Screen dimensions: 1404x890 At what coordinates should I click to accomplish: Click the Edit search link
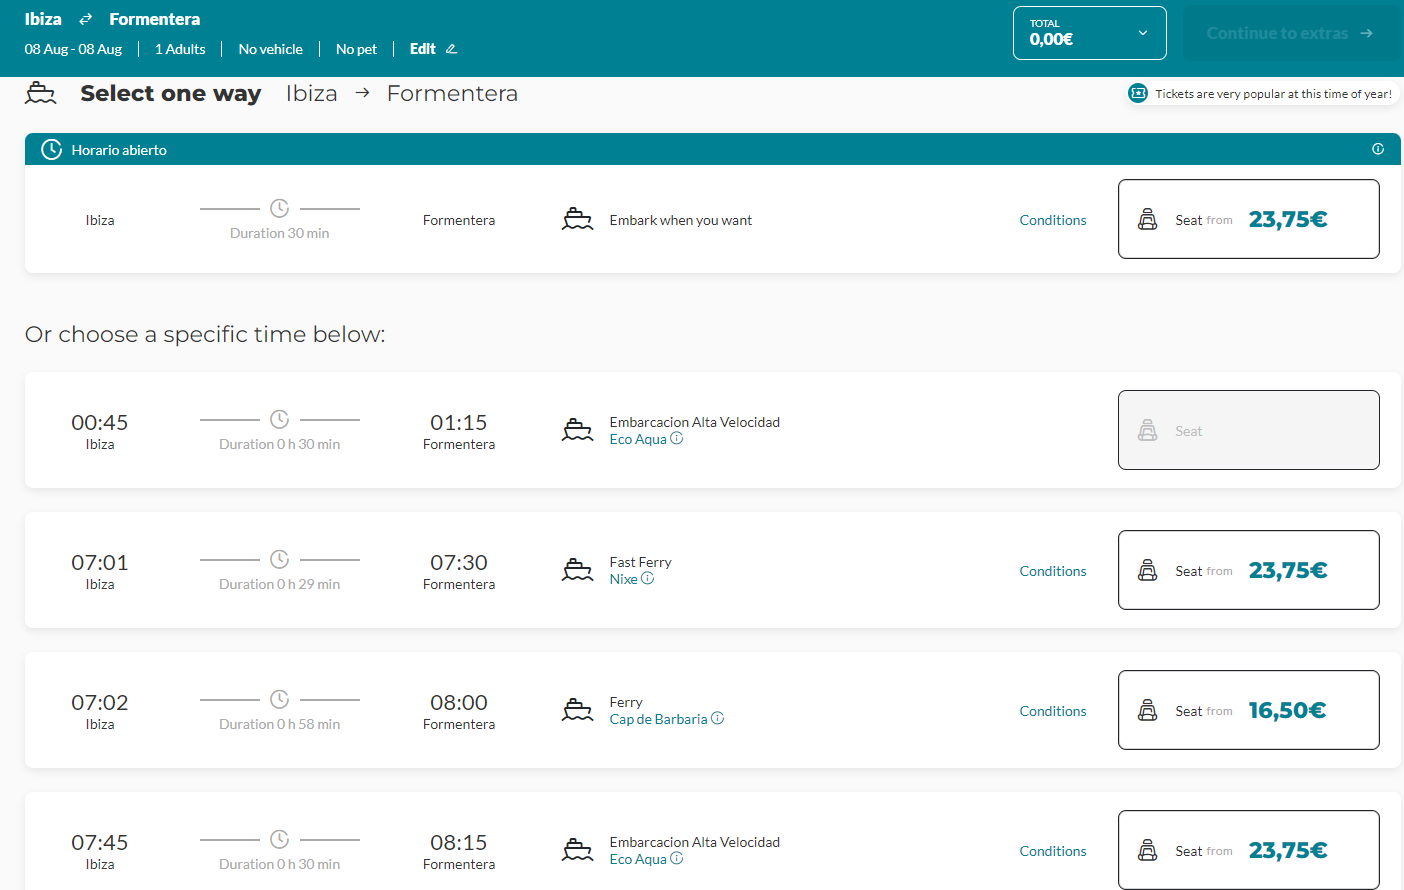(423, 49)
